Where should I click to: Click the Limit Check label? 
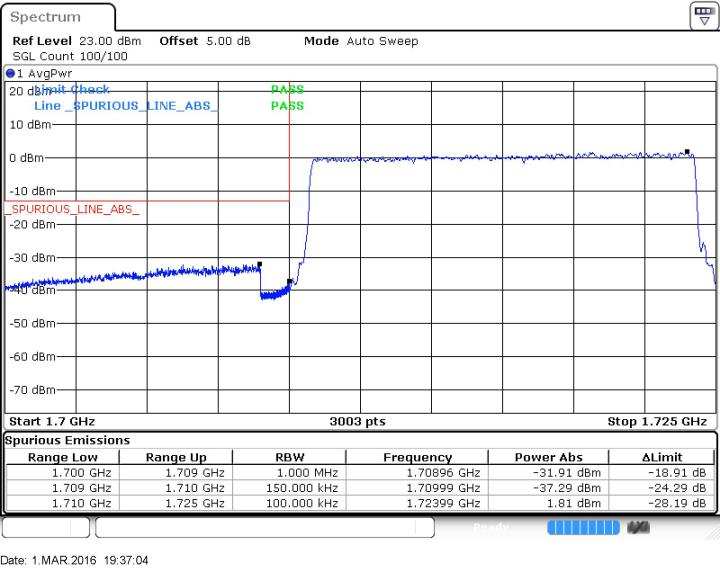[x=72, y=89]
